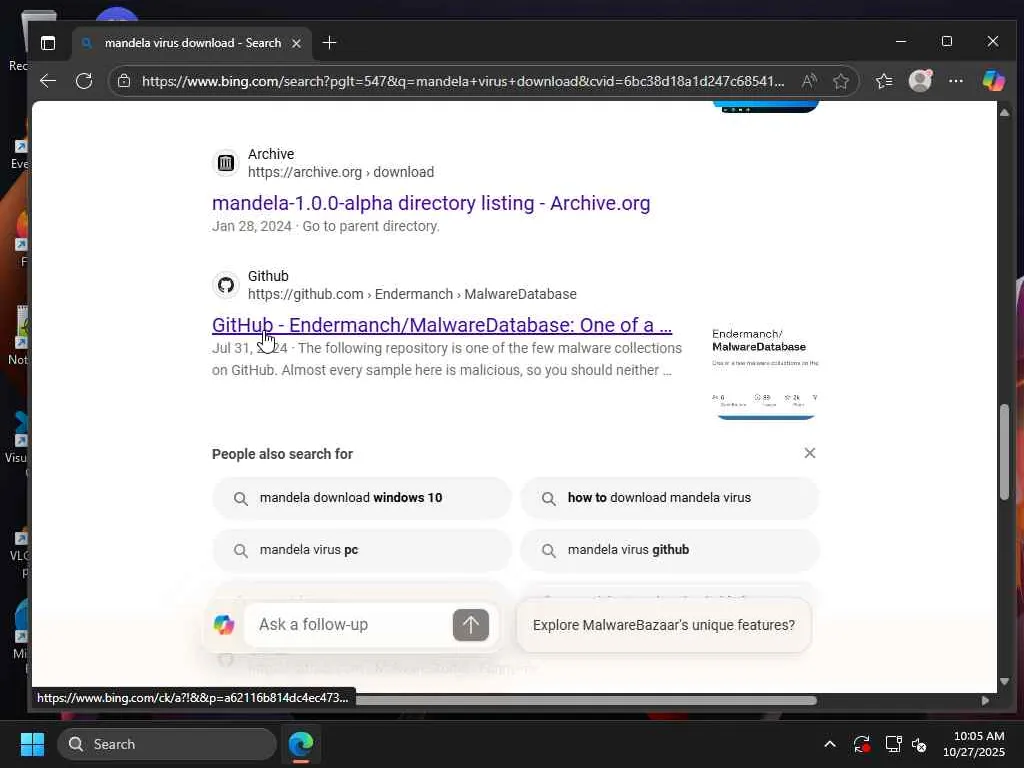
Task: Open the Windows Start menu
Action: 32,744
